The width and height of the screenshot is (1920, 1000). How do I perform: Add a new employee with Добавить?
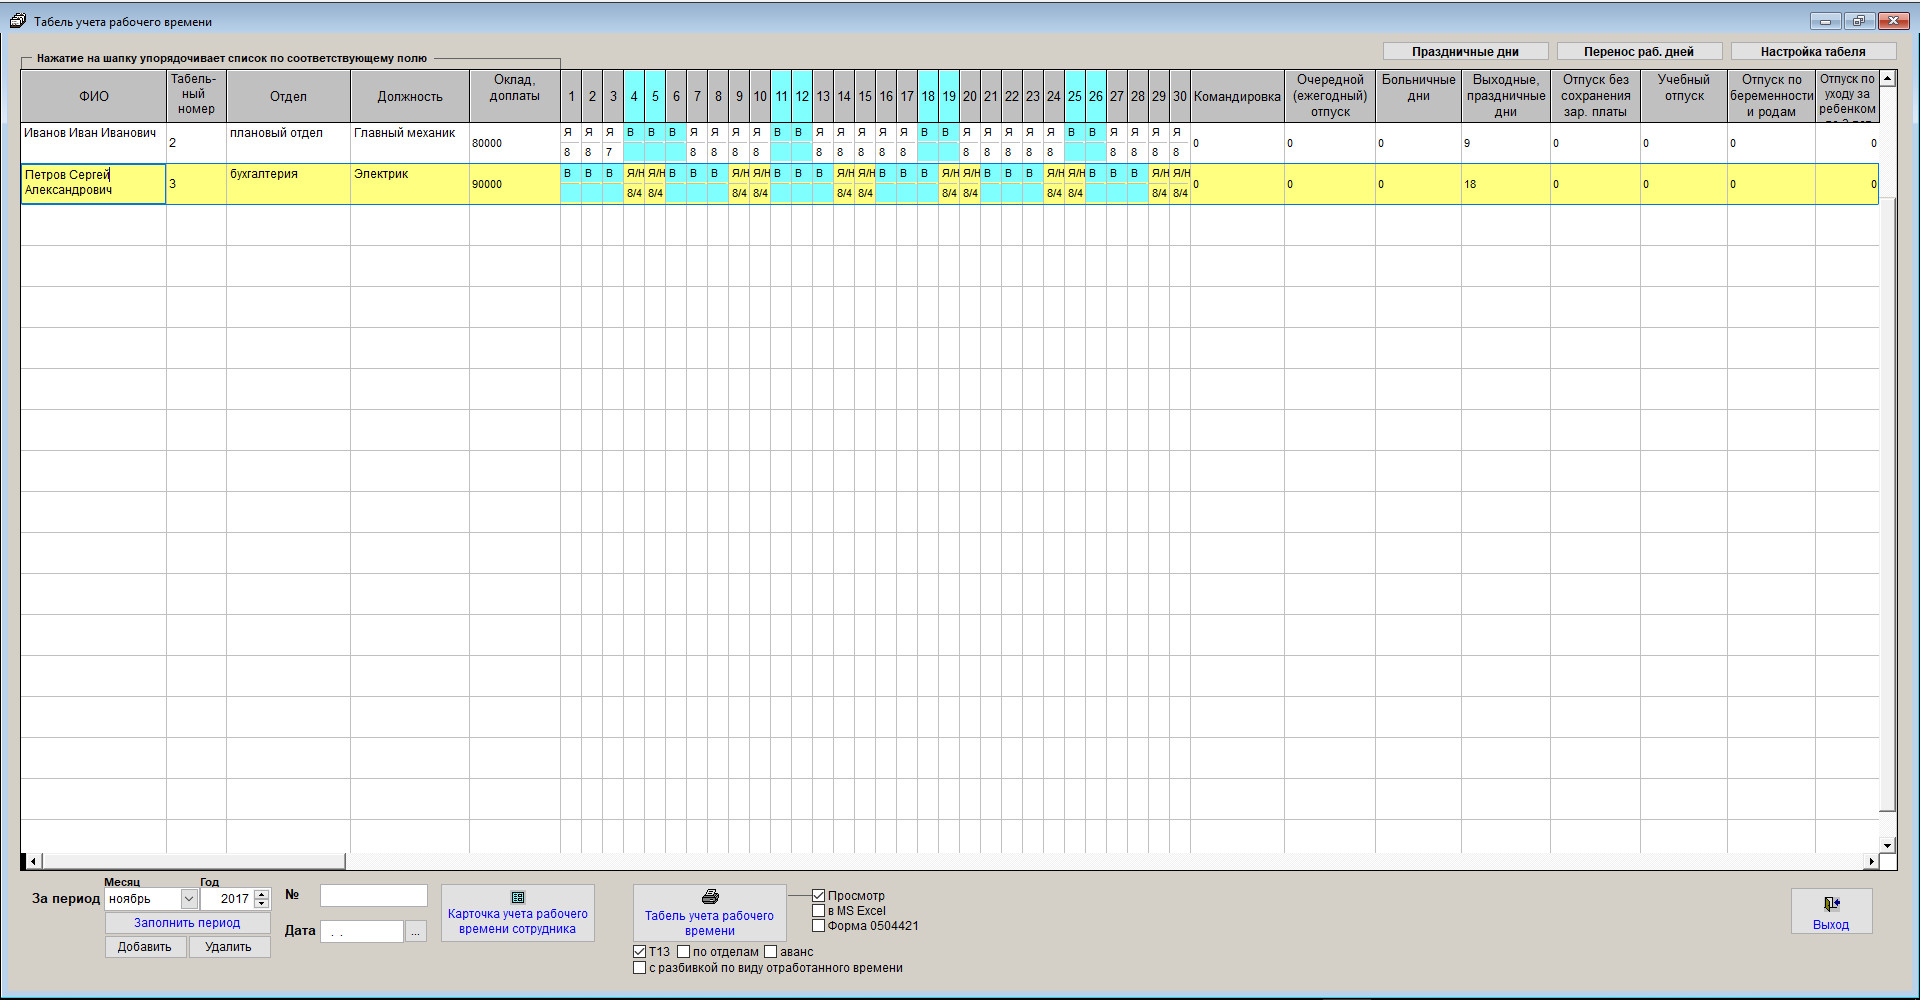[x=145, y=947]
